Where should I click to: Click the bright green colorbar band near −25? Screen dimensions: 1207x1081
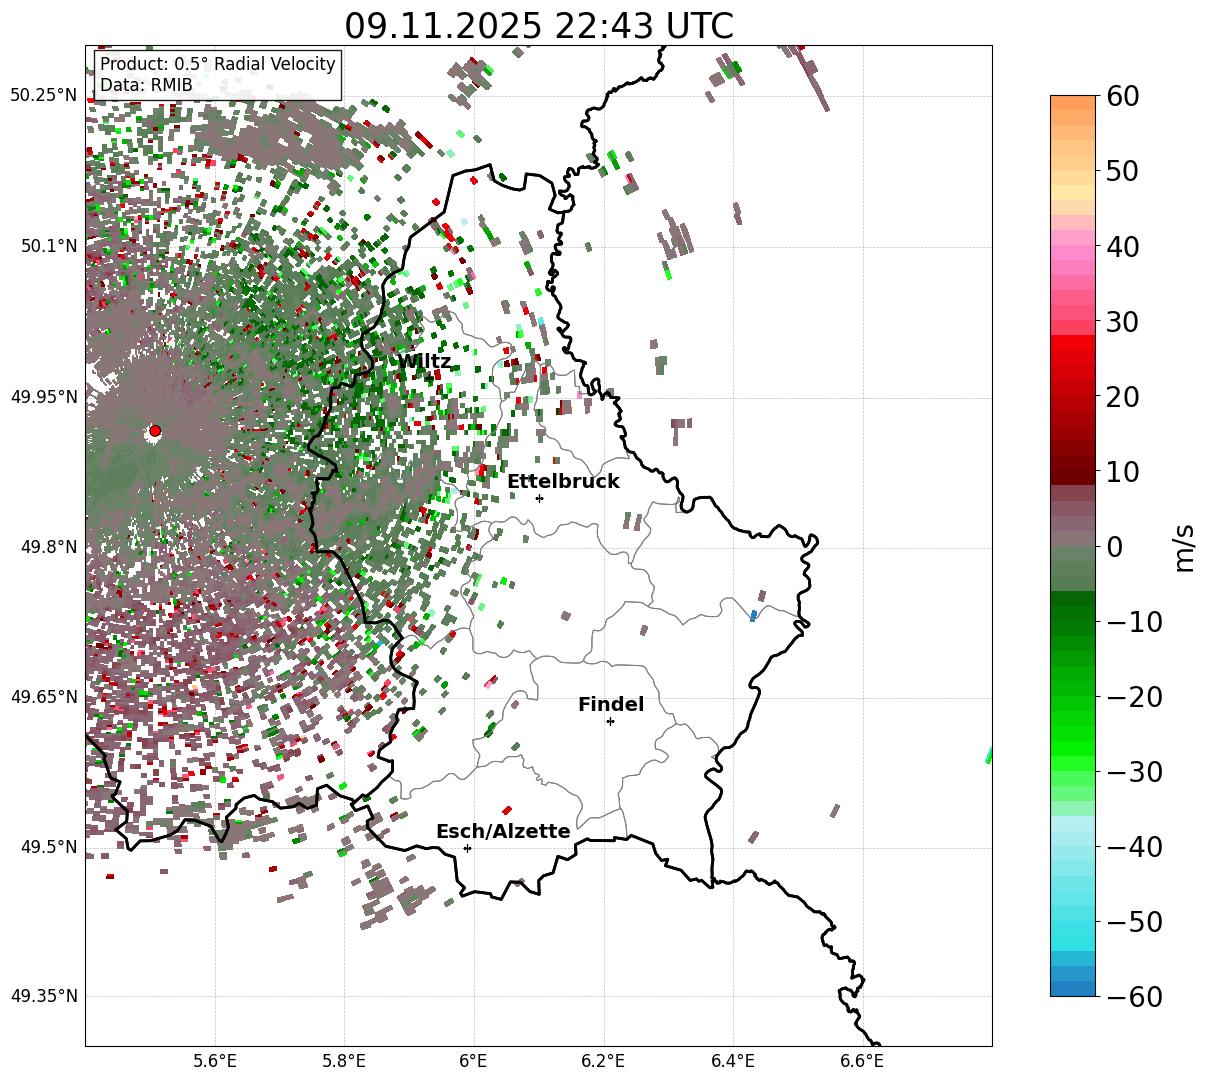(x=1073, y=734)
